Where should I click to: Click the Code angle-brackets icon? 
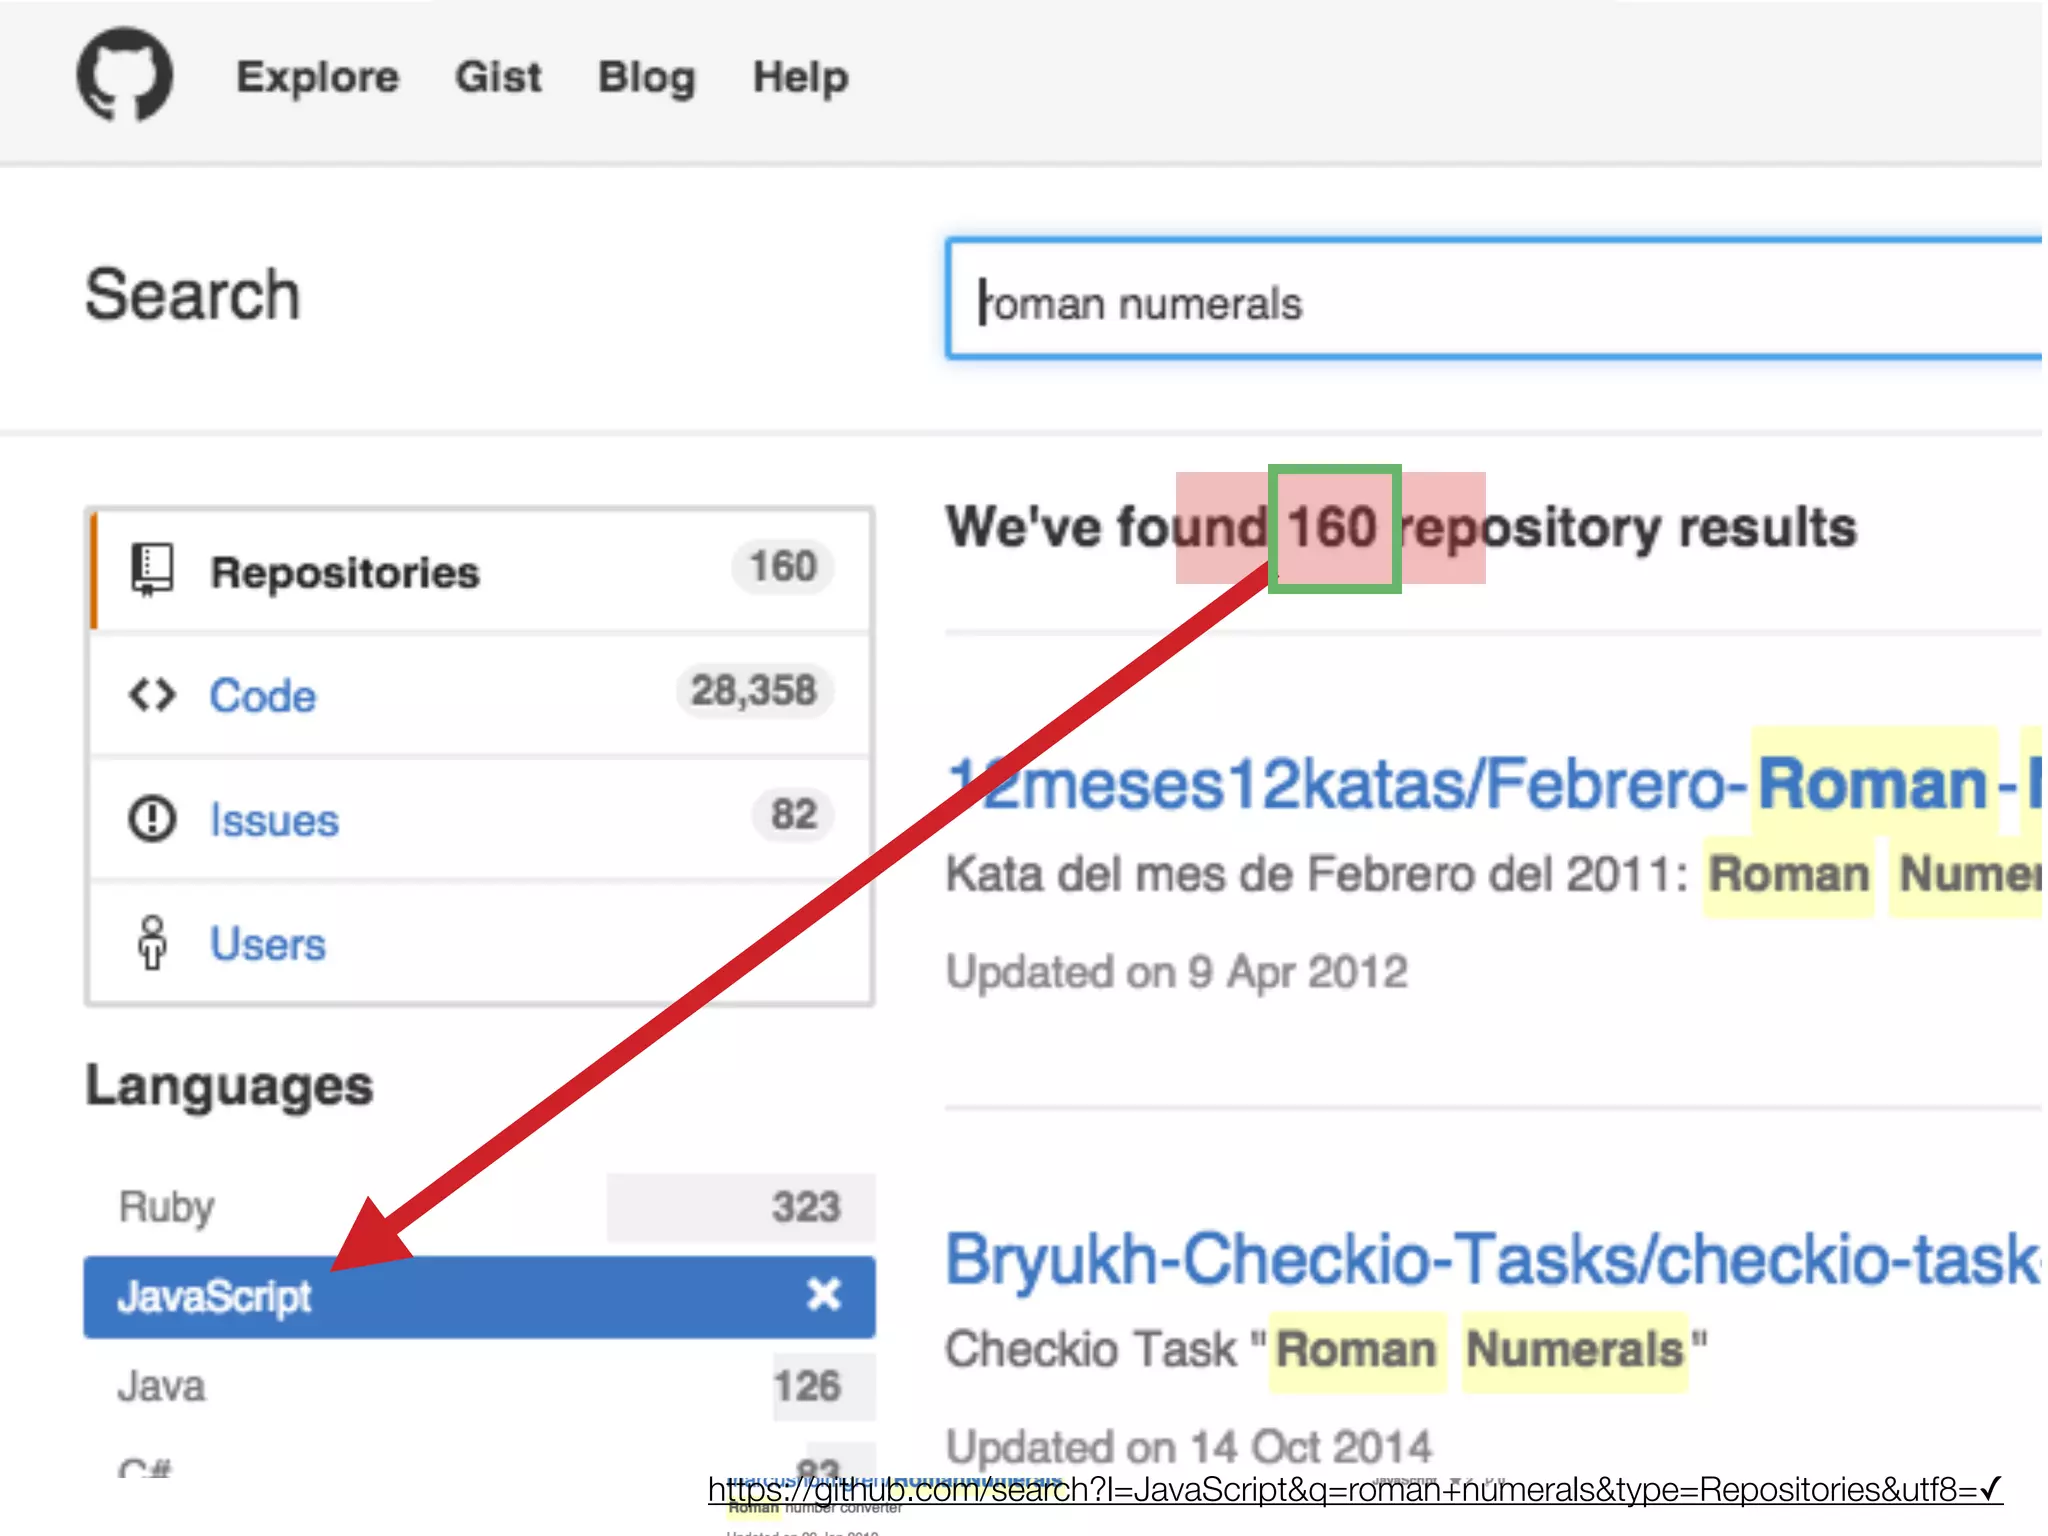[152, 694]
